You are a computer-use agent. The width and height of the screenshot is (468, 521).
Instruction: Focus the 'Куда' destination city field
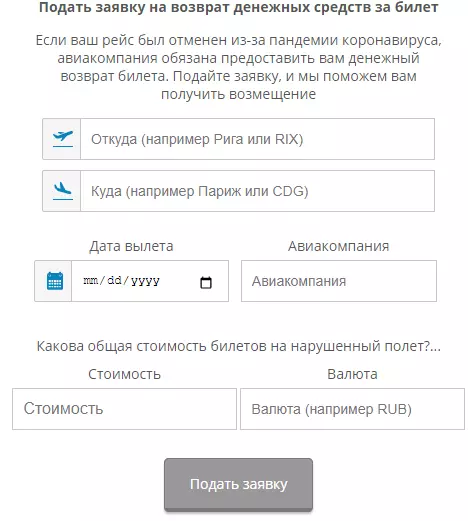coord(257,191)
